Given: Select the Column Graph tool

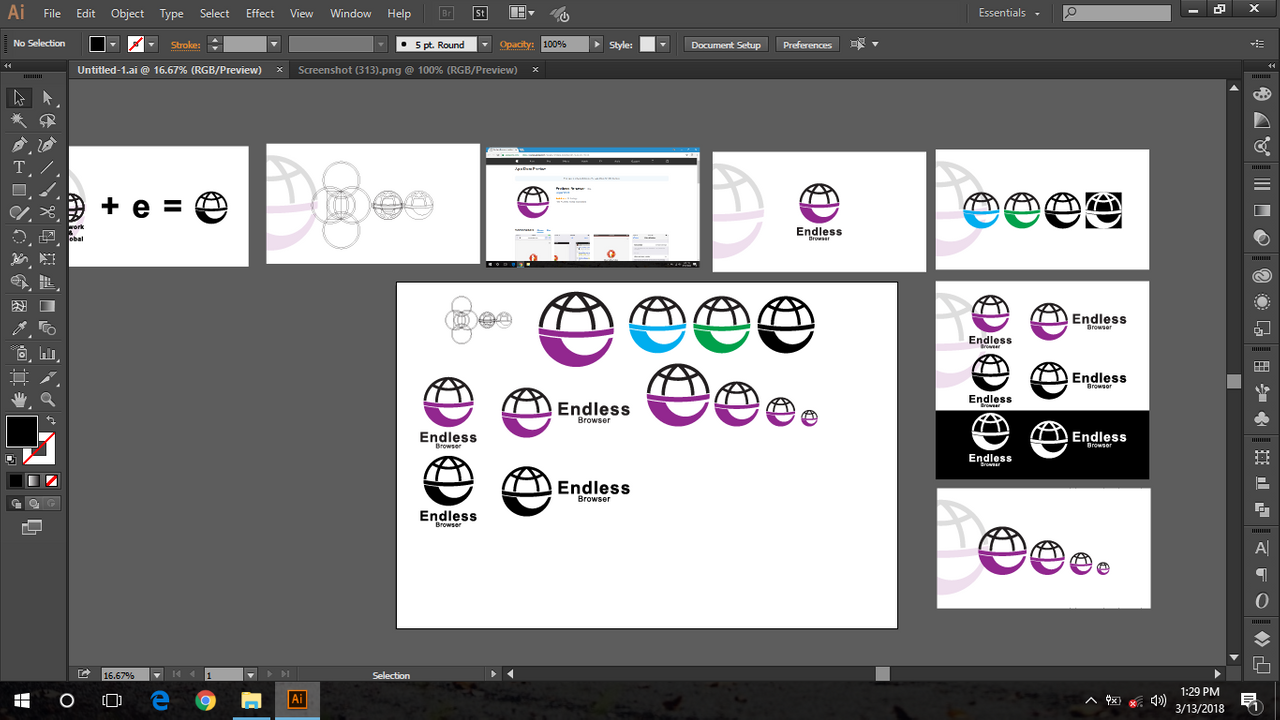Looking at the screenshot, I should tap(47, 353).
